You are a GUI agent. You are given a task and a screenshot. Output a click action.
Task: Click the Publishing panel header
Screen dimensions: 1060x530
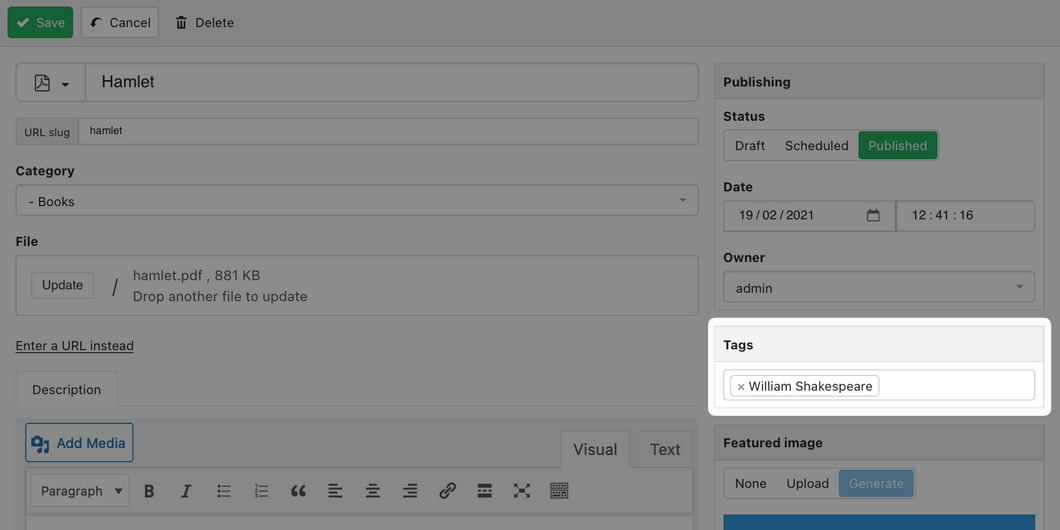pyautogui.click(x=879, y=82)
